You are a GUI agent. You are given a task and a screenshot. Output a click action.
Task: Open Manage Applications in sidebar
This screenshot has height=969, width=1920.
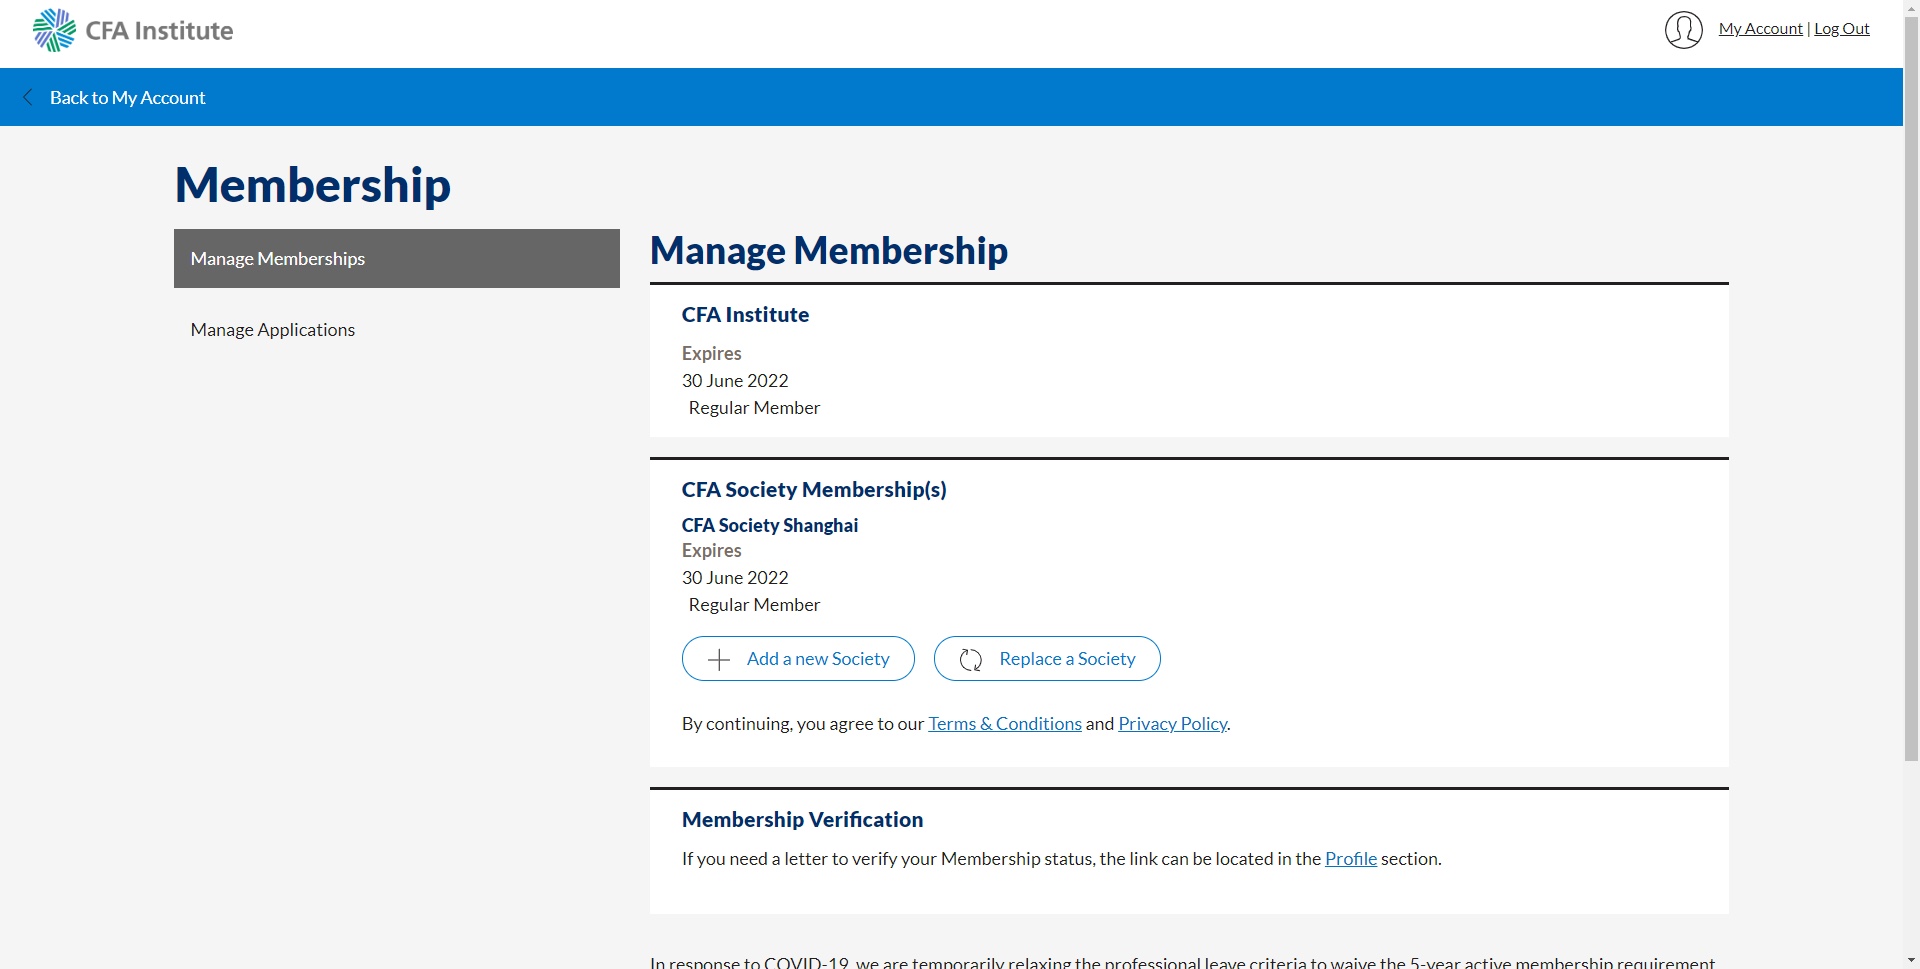[x=273, y=330]
